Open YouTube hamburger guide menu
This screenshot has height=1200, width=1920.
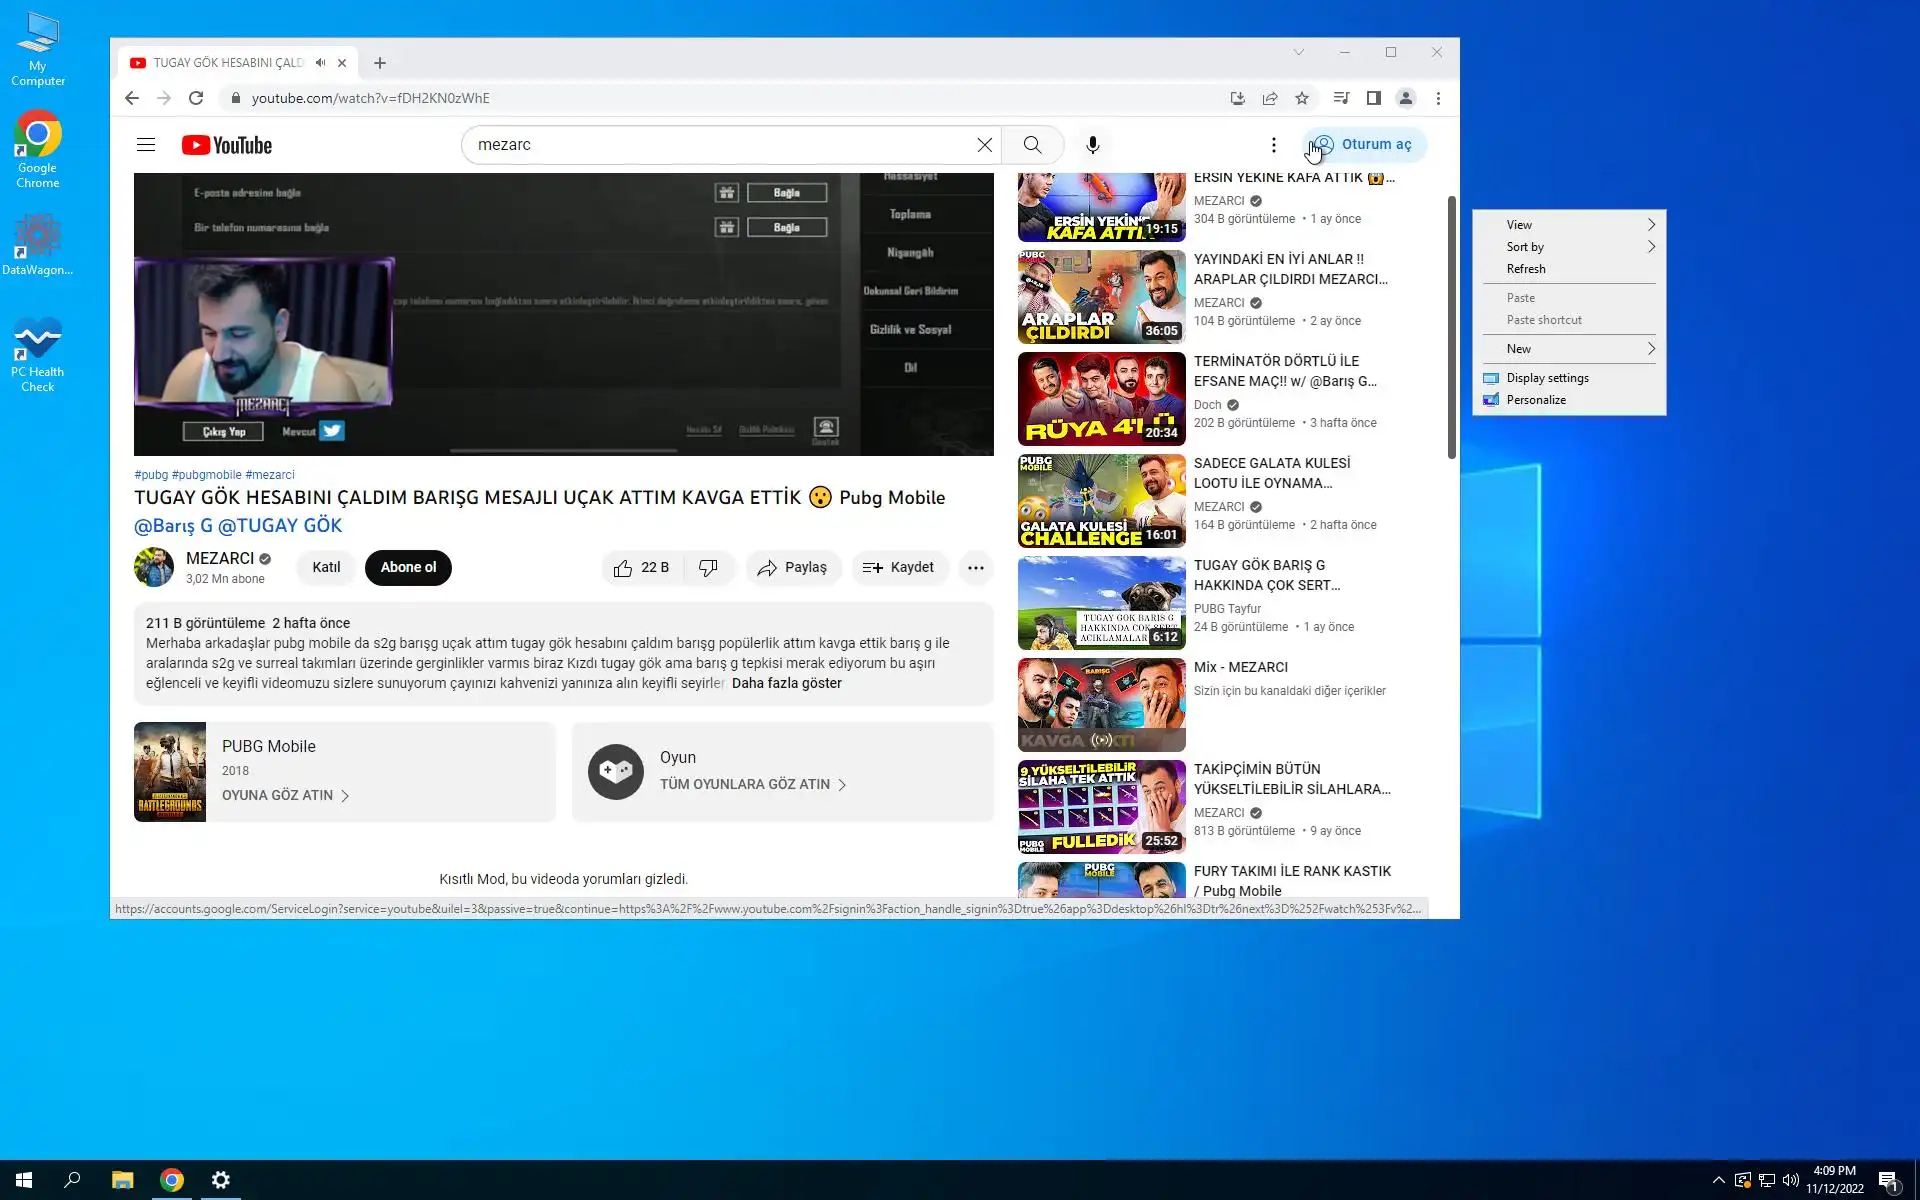pyautogui.click(x=146, y=145)
